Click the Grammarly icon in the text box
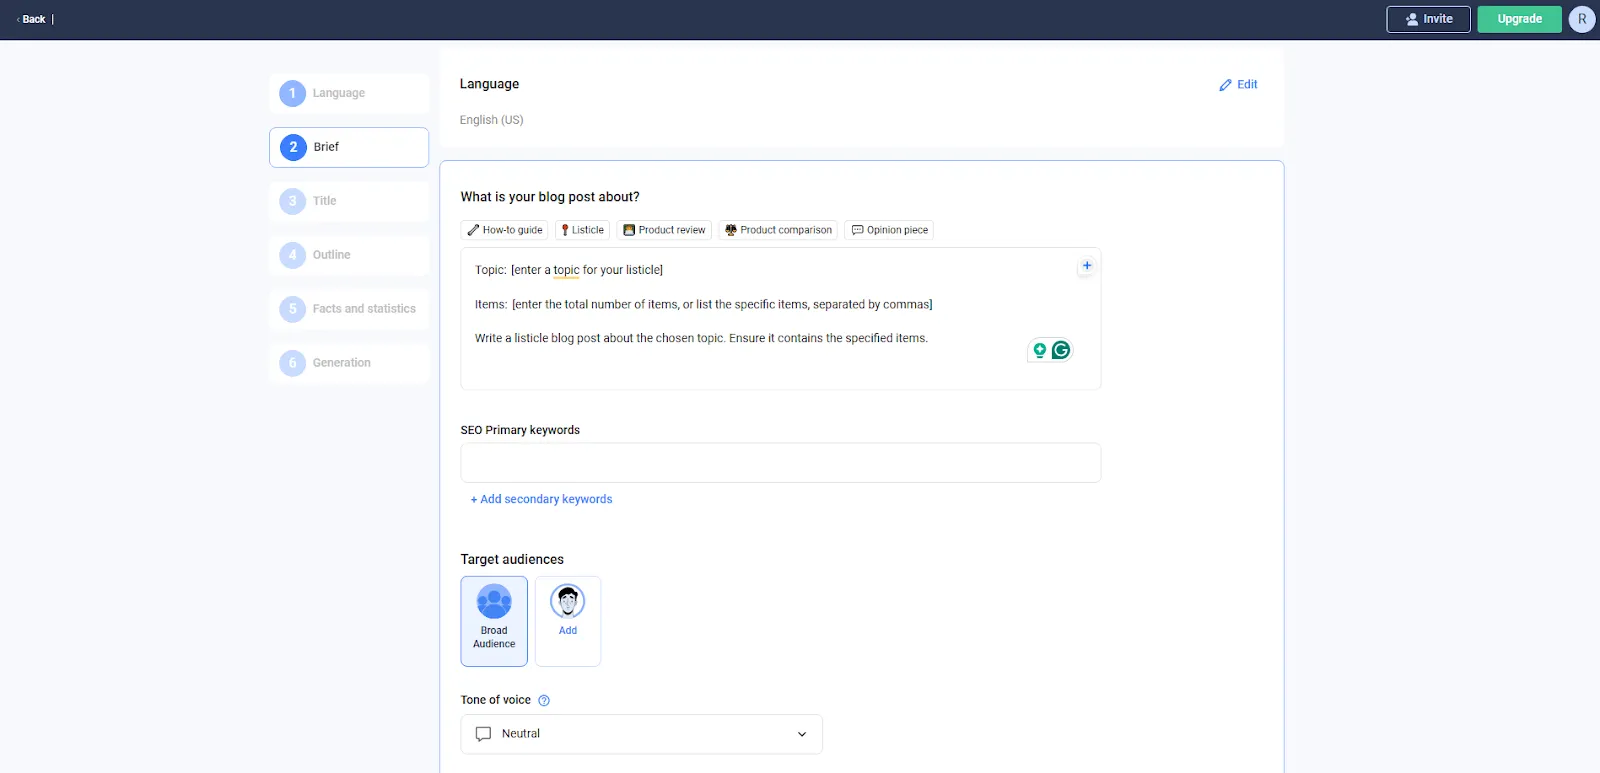This screenshot has height=773, width=1600. (x=1061, y=350)
